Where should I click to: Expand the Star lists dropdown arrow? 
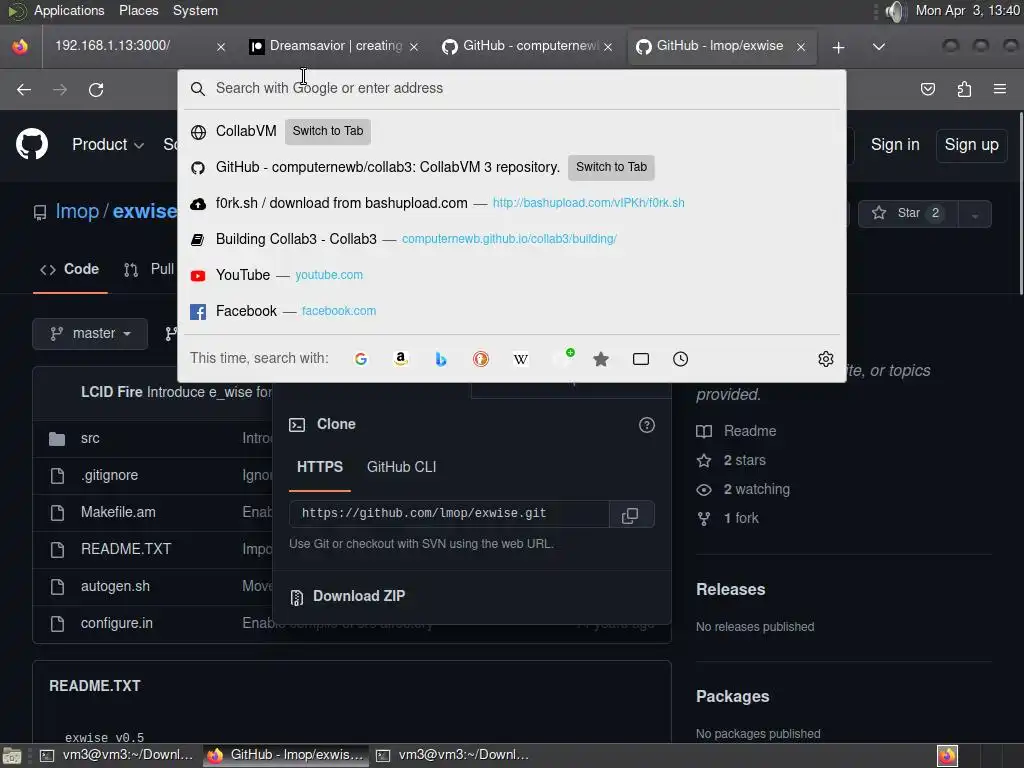[x=975, y=214]
